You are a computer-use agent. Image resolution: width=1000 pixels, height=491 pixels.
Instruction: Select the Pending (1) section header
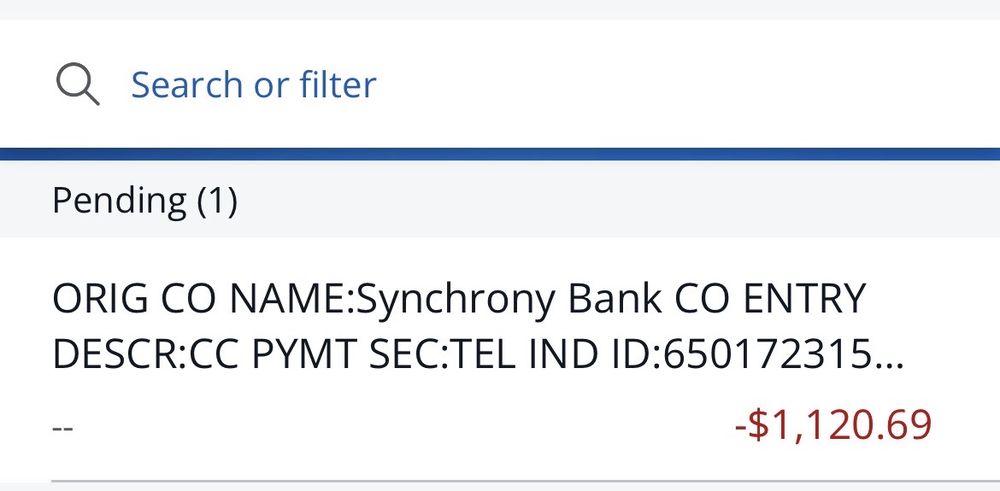145,202
